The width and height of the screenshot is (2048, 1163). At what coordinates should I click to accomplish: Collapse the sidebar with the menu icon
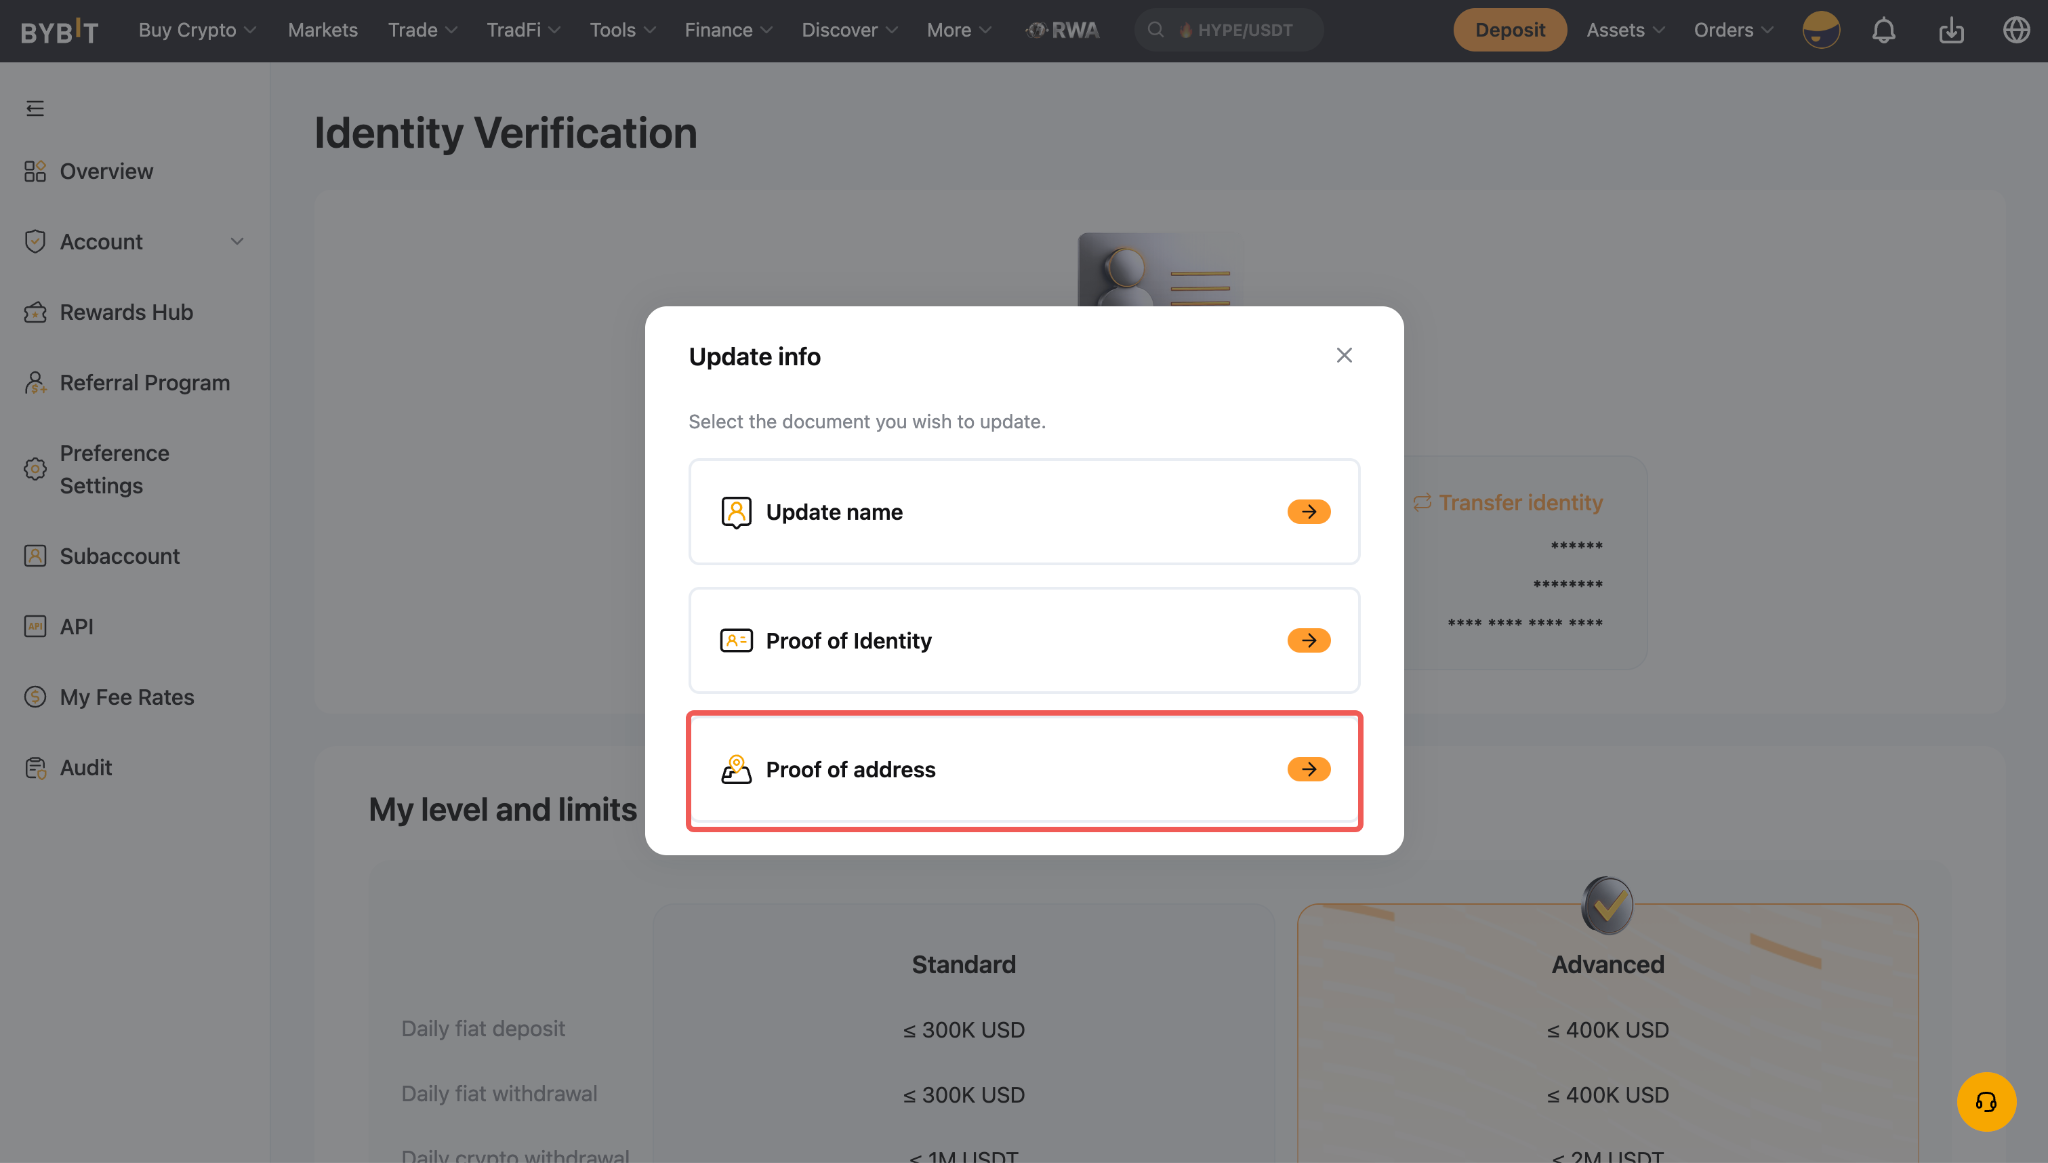tap(35, 108)
